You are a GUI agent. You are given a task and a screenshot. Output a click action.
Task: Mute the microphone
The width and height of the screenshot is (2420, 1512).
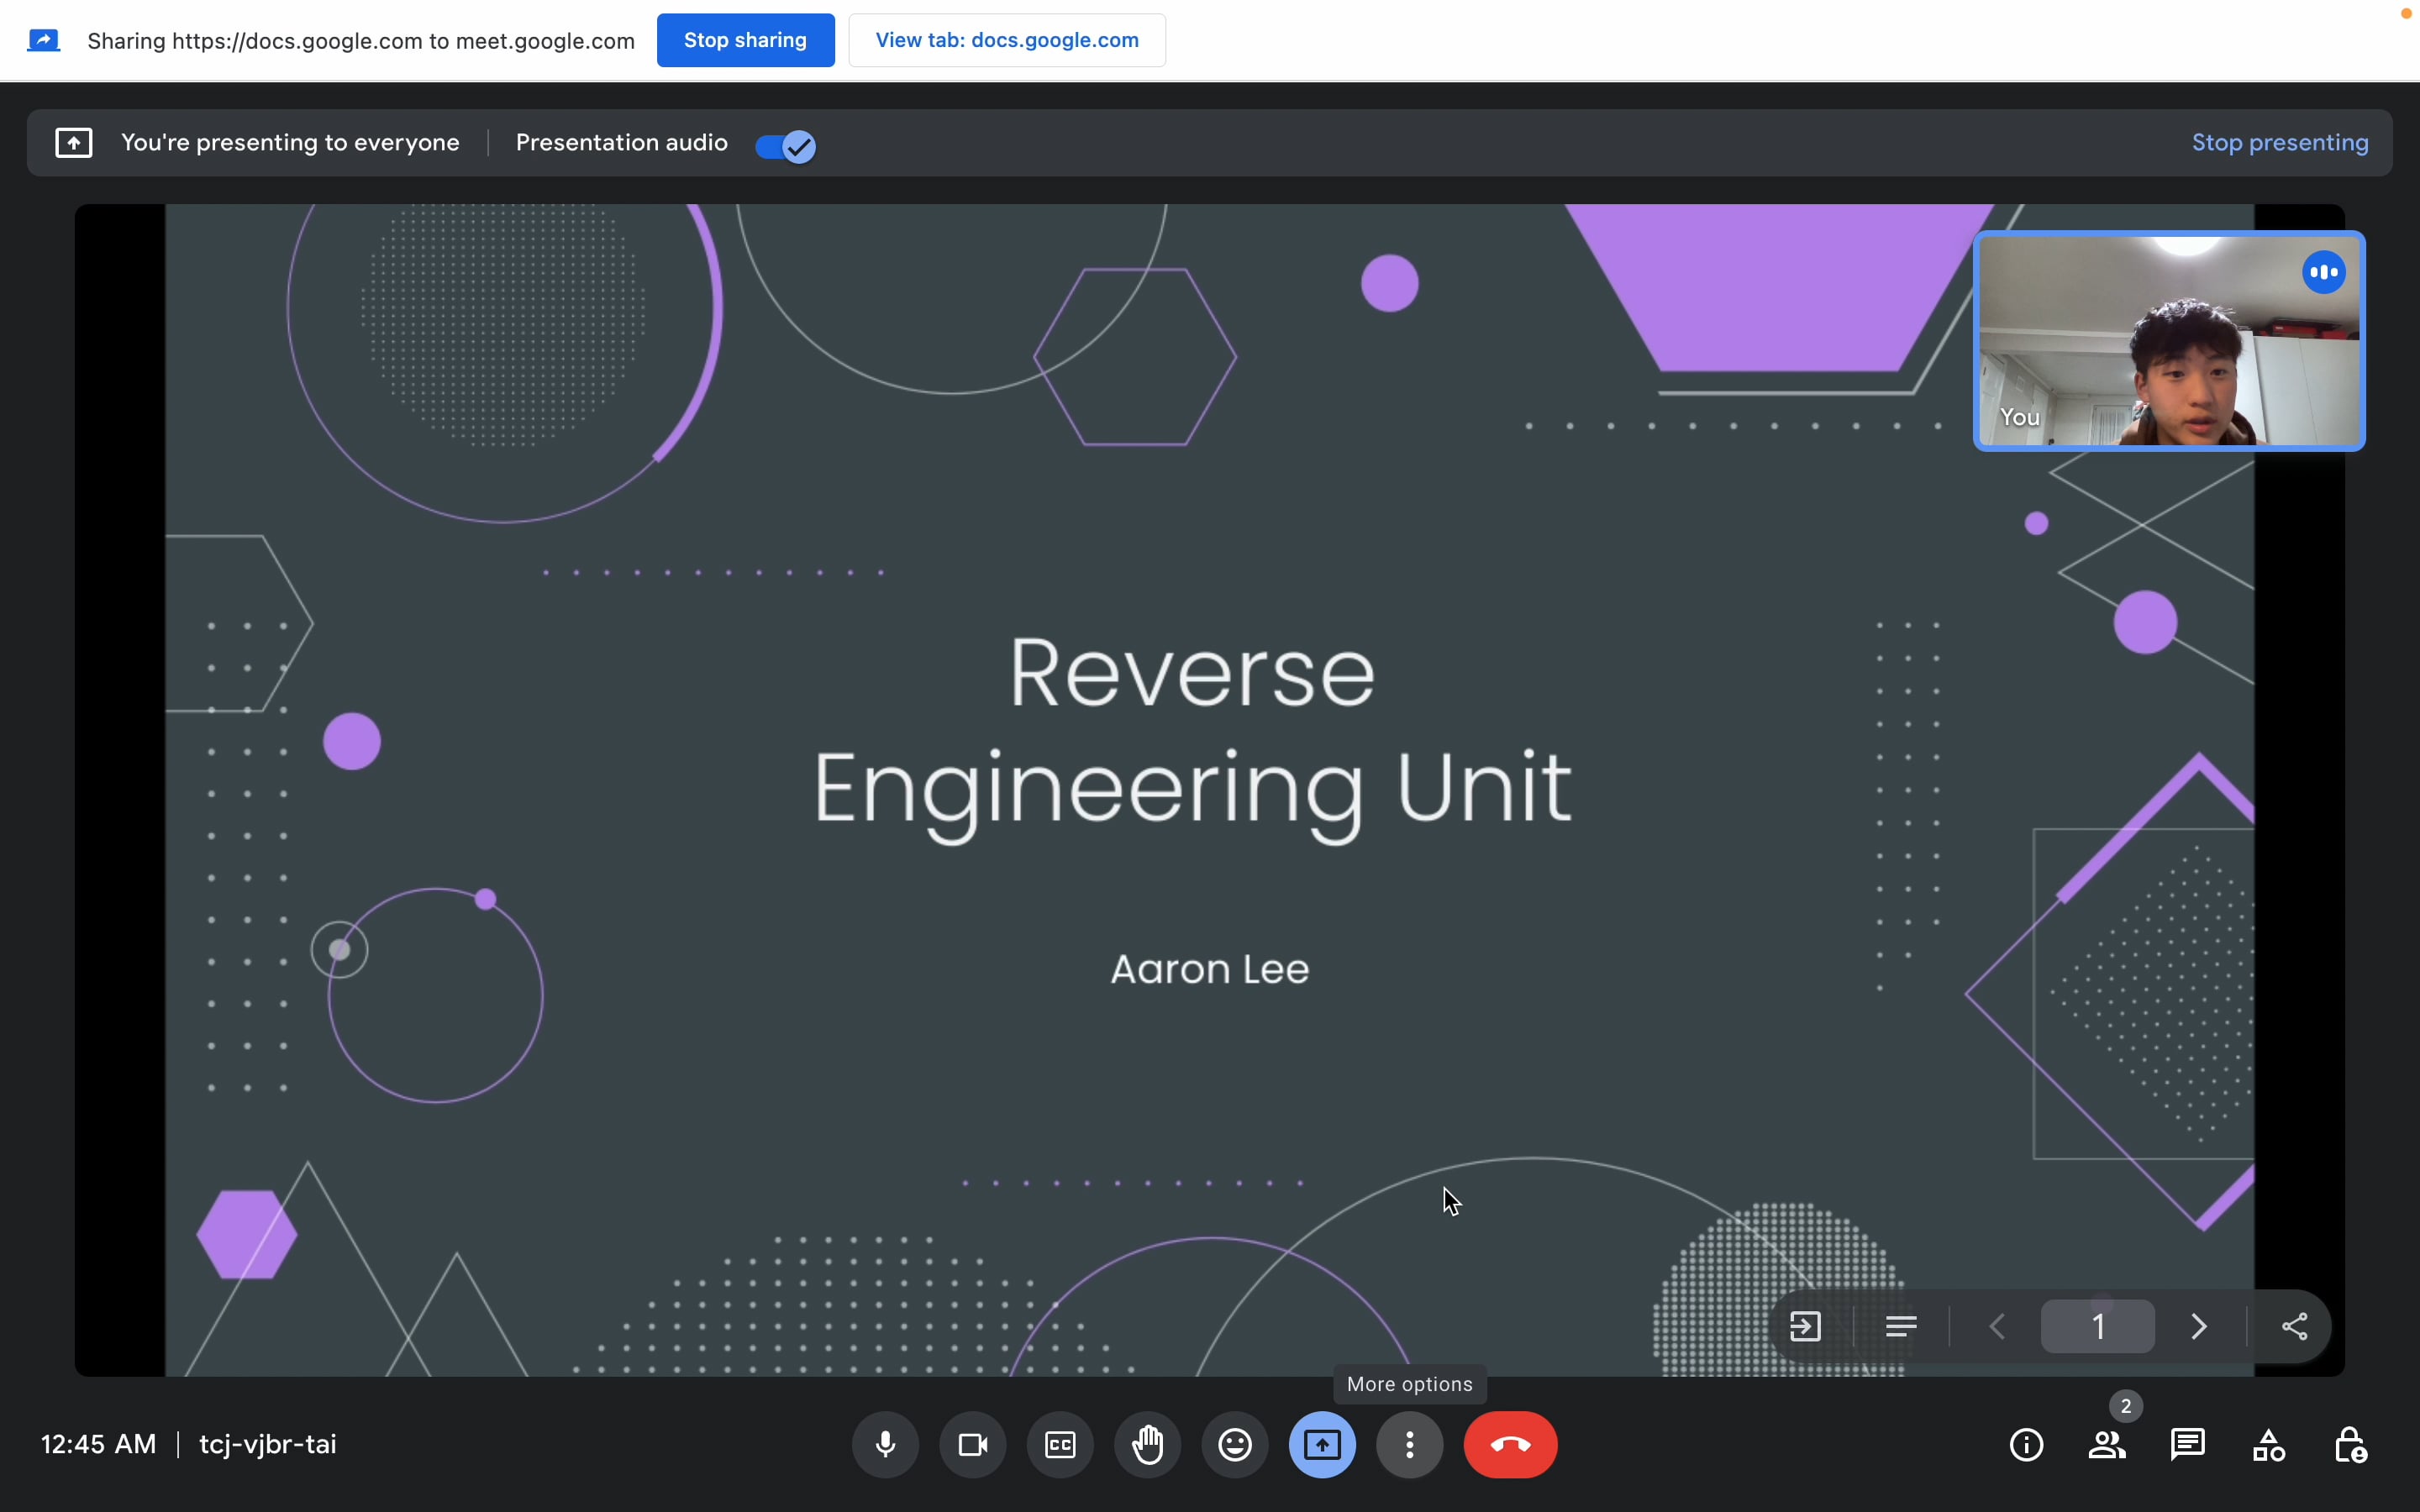coord(885,1444)
